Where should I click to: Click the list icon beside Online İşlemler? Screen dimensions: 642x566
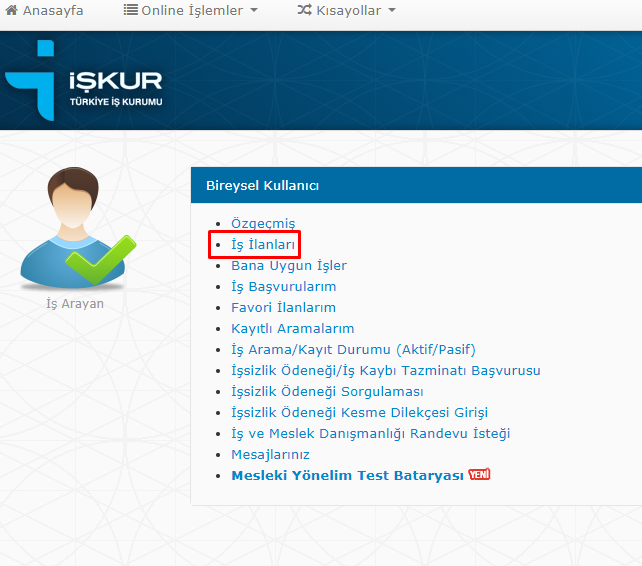(x=130, y=11)
